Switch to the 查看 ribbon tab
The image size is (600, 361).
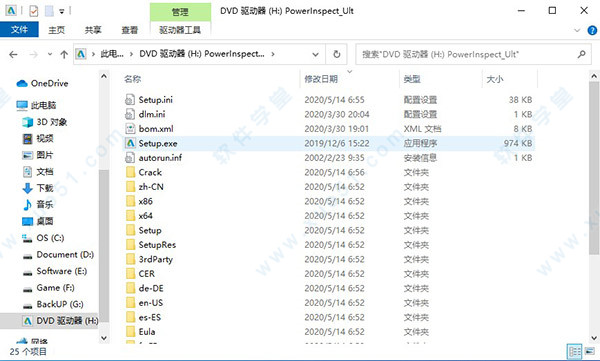click(x=129, y=30)
